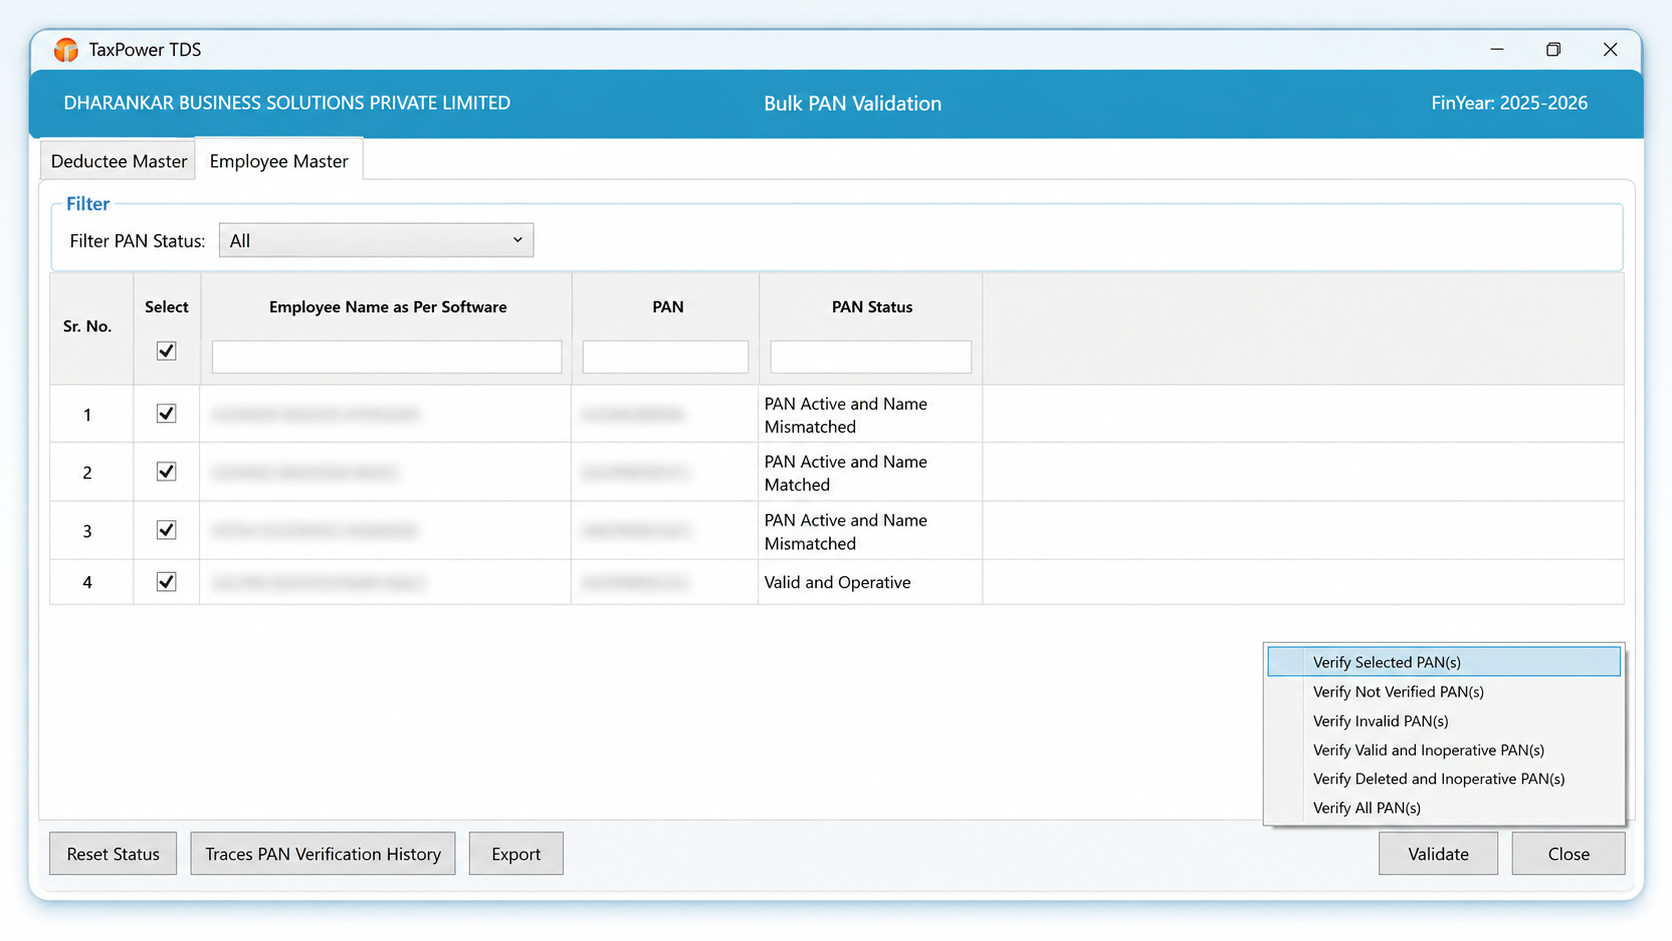
Task: Click the PAN Status filter input box
Action: tap(870, 357)
